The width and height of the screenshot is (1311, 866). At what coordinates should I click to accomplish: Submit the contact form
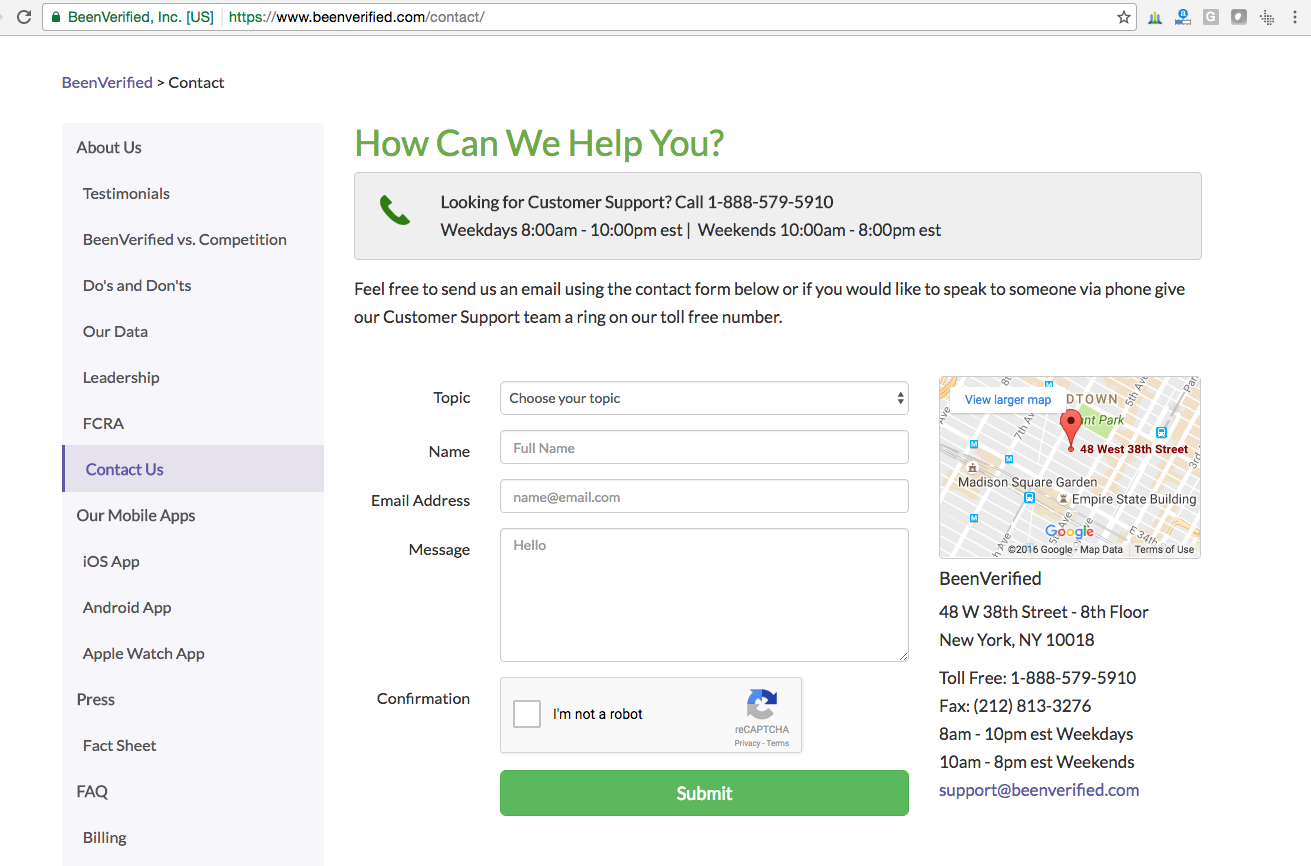(x=704, y=793)
